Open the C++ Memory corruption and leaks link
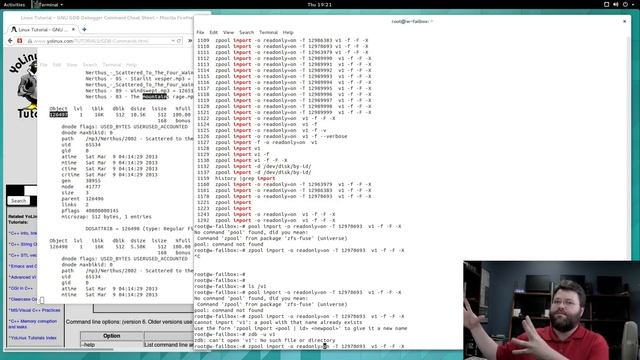 point(33,324)
